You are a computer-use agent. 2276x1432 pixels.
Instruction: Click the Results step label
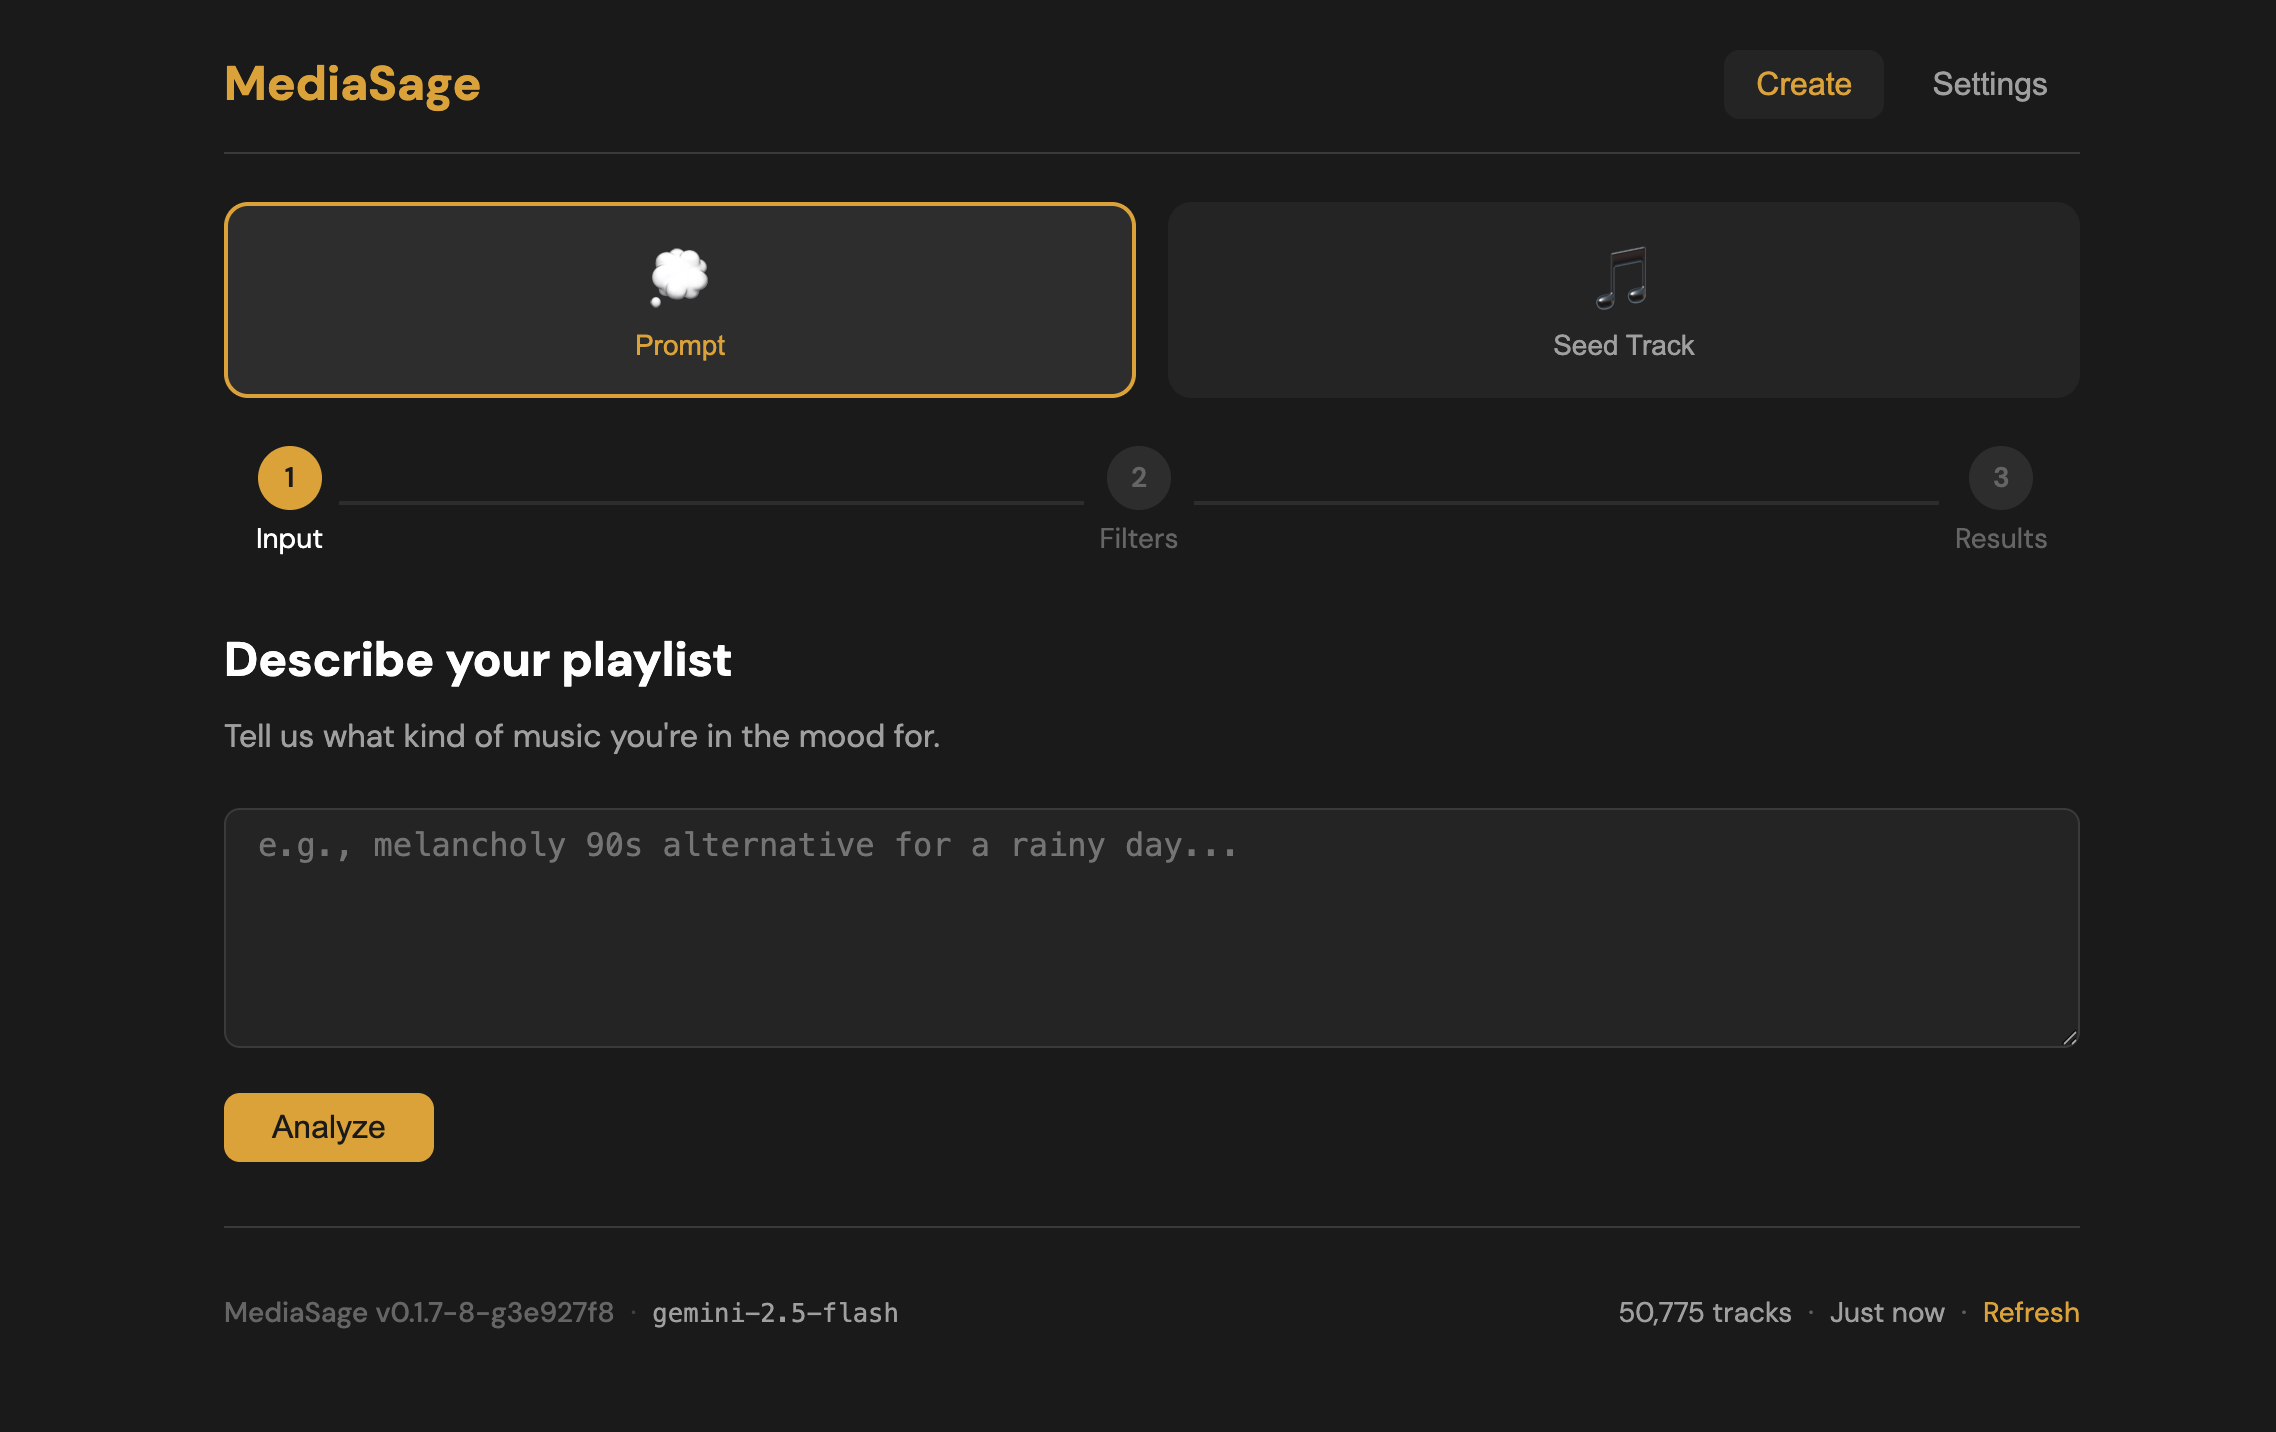point(2001,538)
